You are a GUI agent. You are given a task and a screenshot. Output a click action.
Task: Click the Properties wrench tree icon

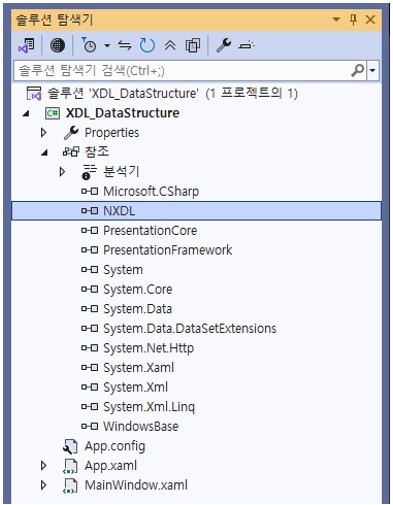pos(71,132)
